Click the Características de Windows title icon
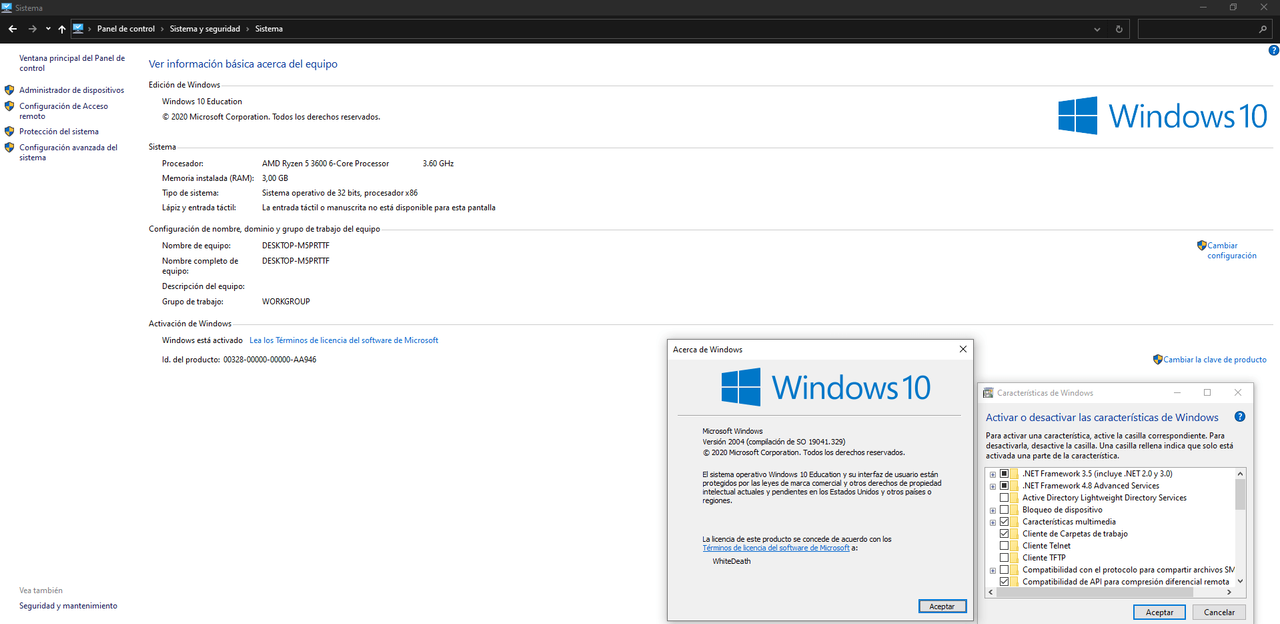The width and height of the screenshot is (1280, 624). pos(988,393)
